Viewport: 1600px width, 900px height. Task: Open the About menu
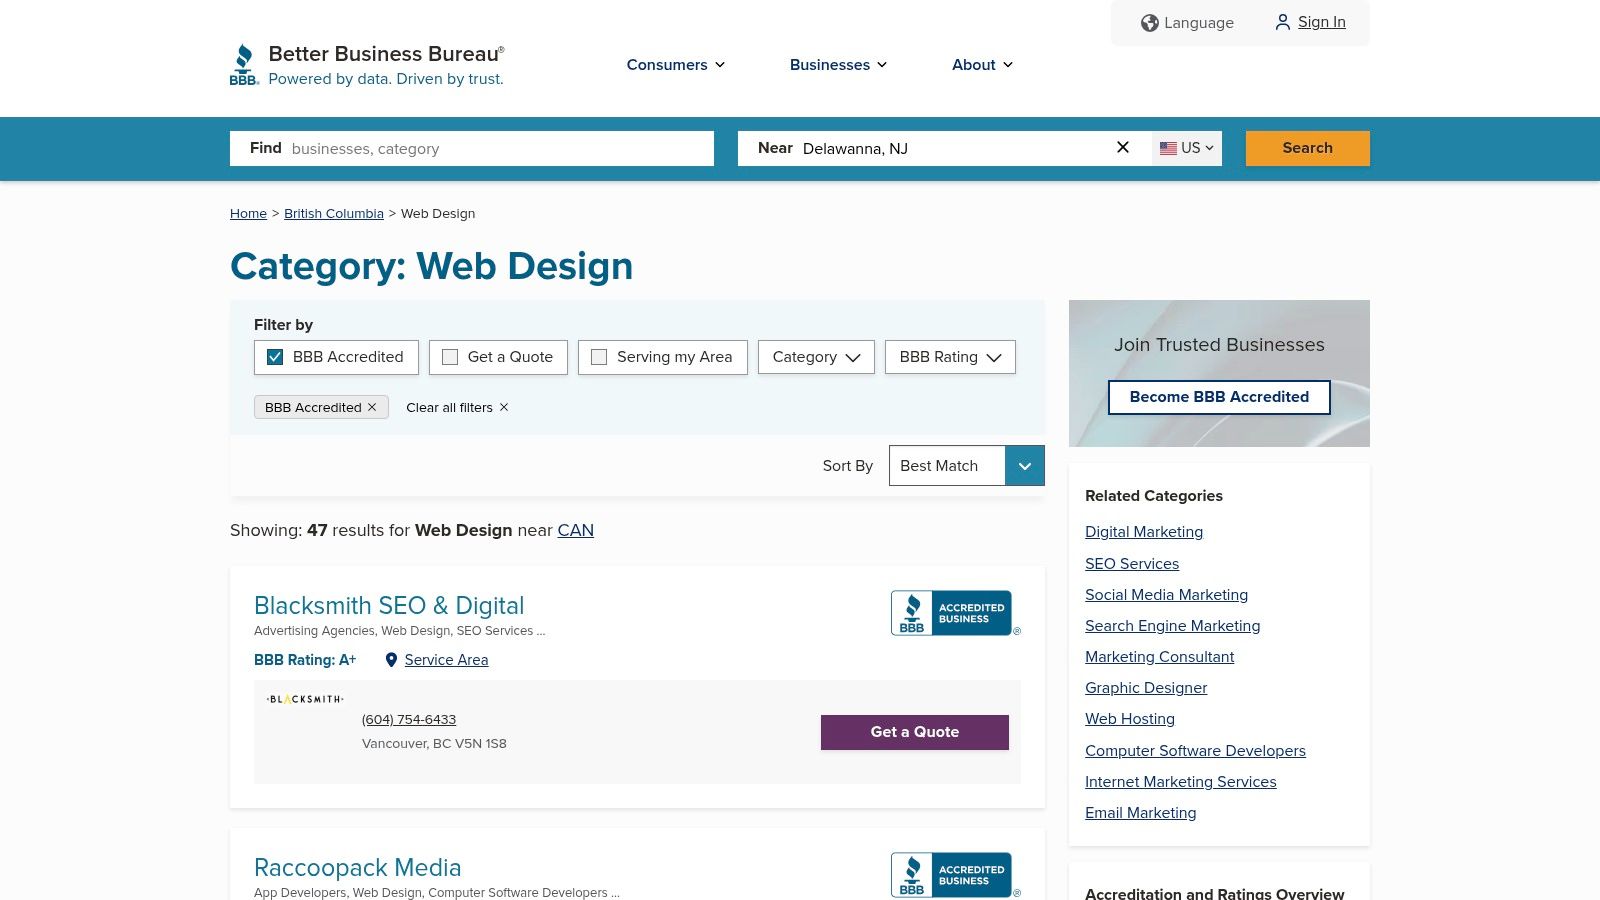[981, 65]
